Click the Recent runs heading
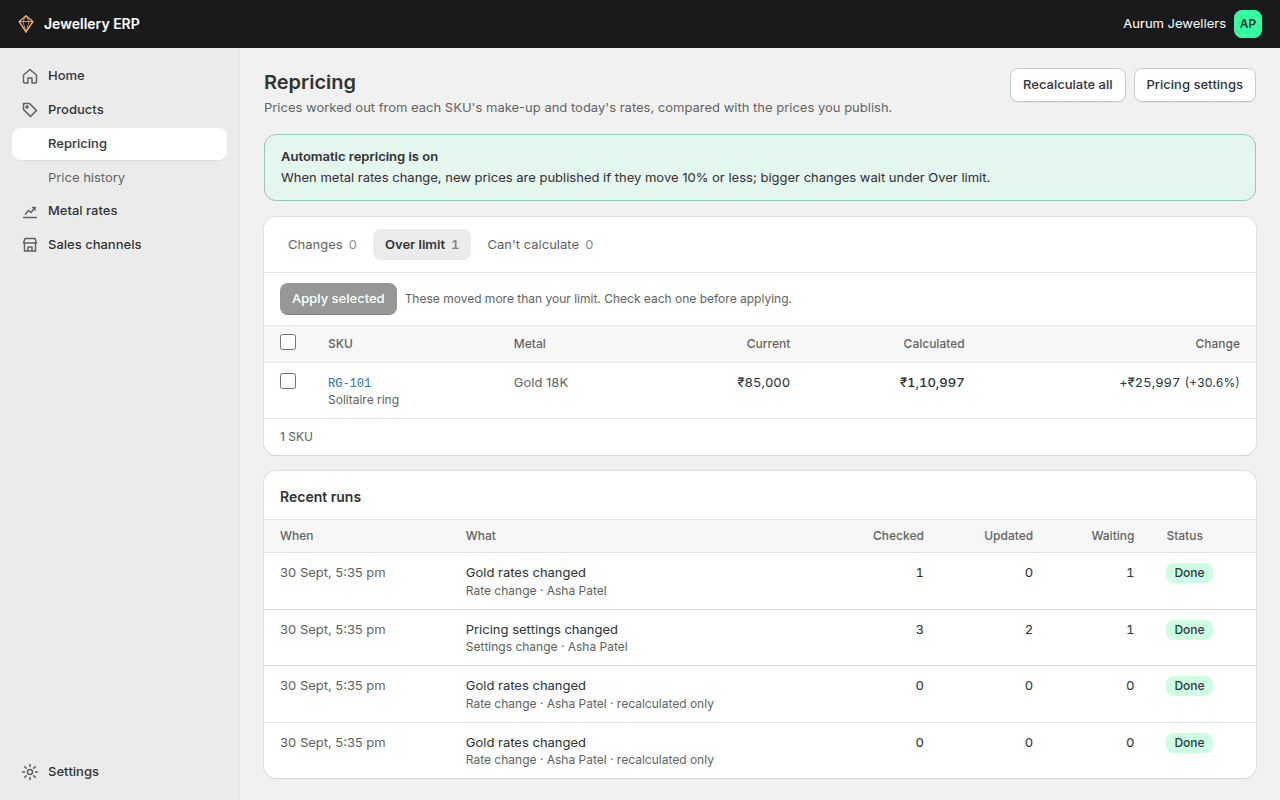Viewport: 1280px width, 800px height. pyautogui.click(x=320, y=497)
